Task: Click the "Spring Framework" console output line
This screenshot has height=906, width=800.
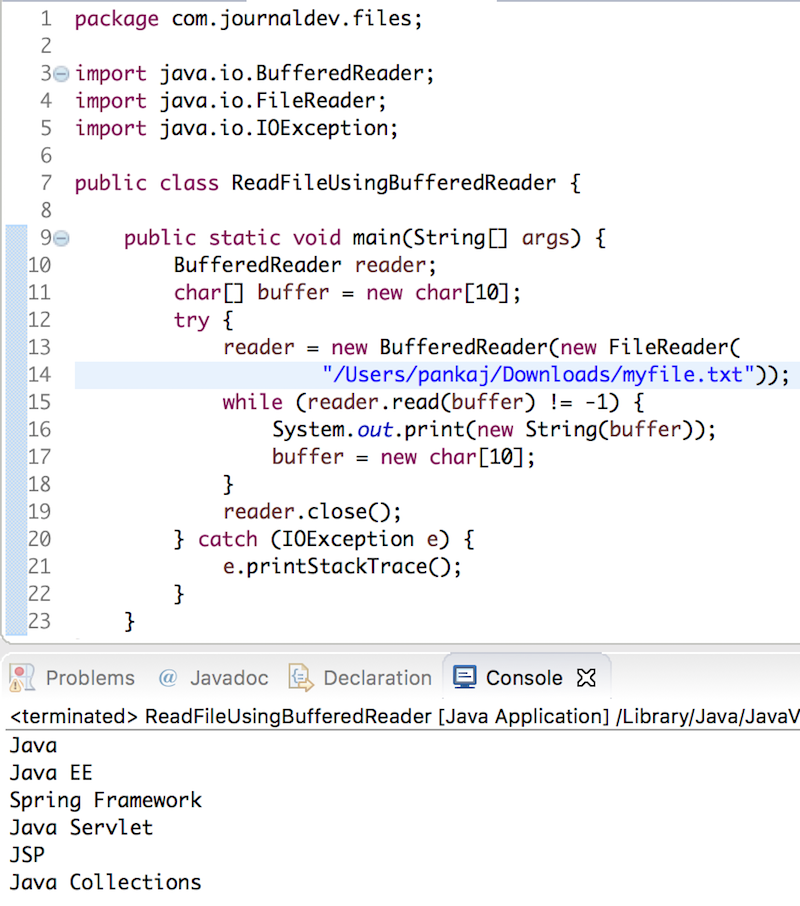Action: tap(106, 801)
